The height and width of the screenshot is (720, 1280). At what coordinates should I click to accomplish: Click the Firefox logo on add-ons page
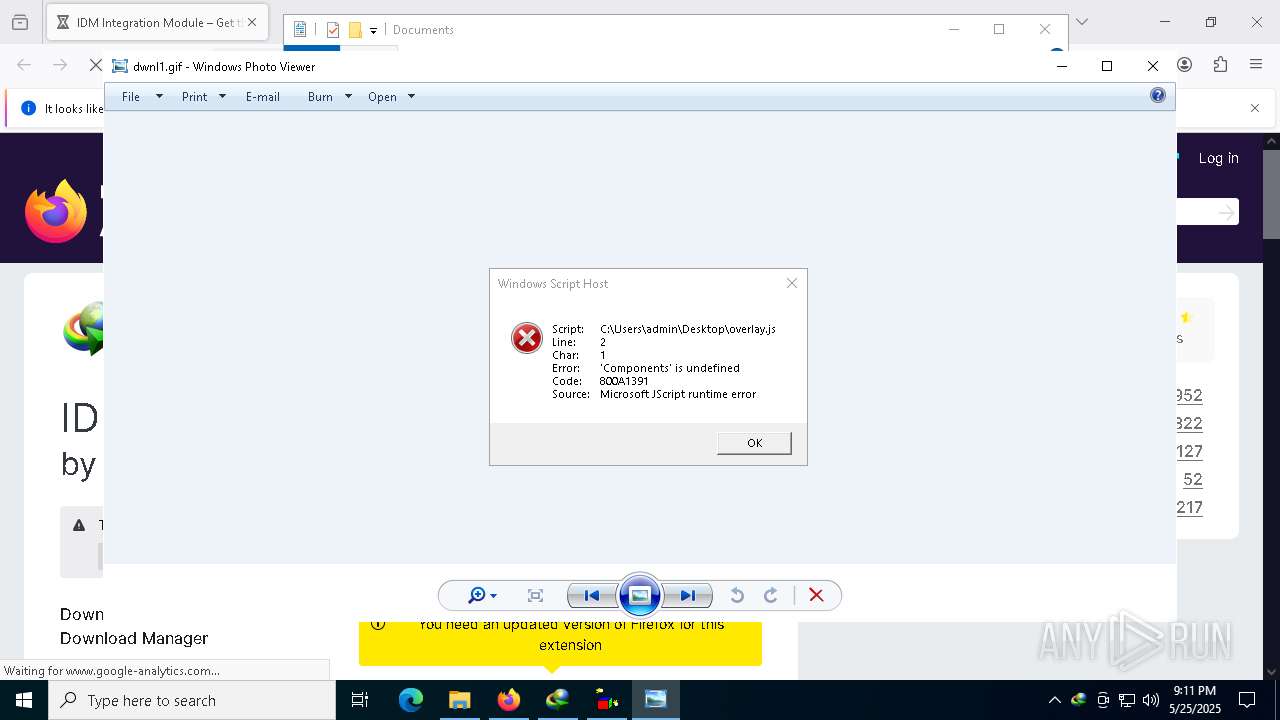56,211
